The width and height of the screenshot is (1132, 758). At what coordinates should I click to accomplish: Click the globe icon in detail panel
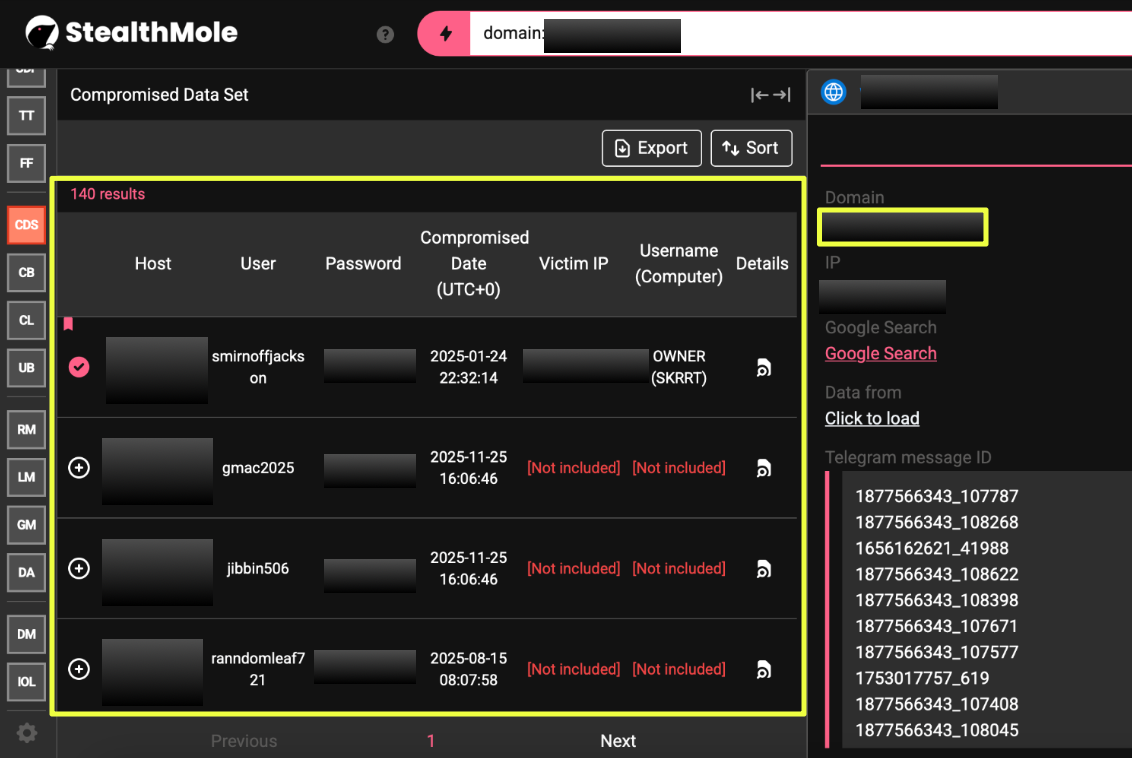pos(833,93)
